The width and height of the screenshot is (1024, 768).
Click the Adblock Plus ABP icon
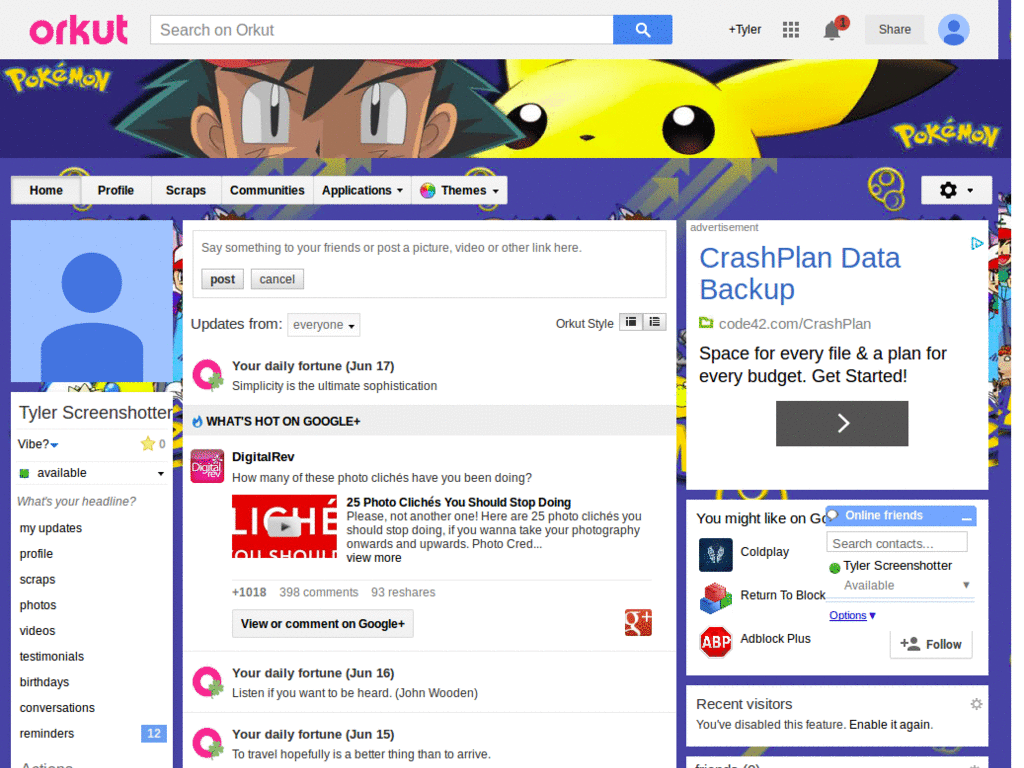coord(715,642)
